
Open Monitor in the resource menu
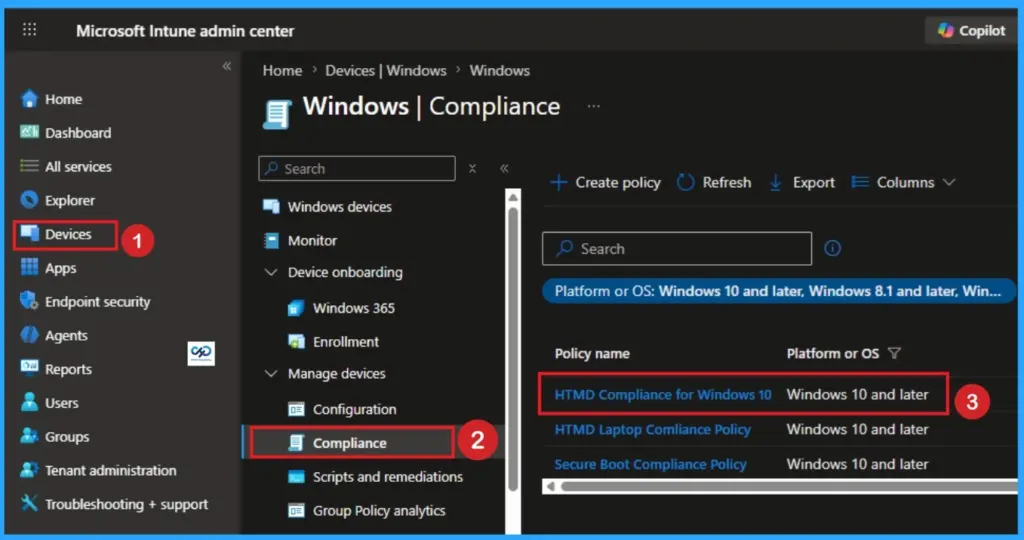pos(312,240)
